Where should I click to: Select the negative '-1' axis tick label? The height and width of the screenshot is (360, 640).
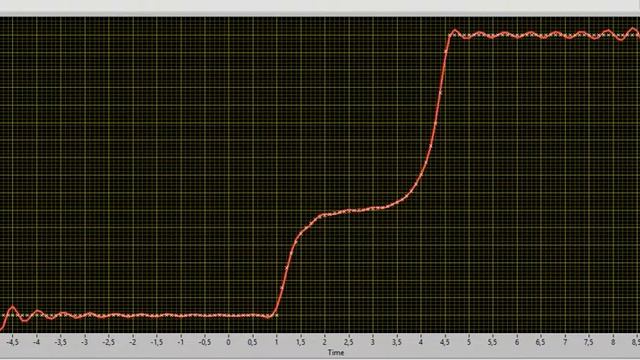(181, 342)
